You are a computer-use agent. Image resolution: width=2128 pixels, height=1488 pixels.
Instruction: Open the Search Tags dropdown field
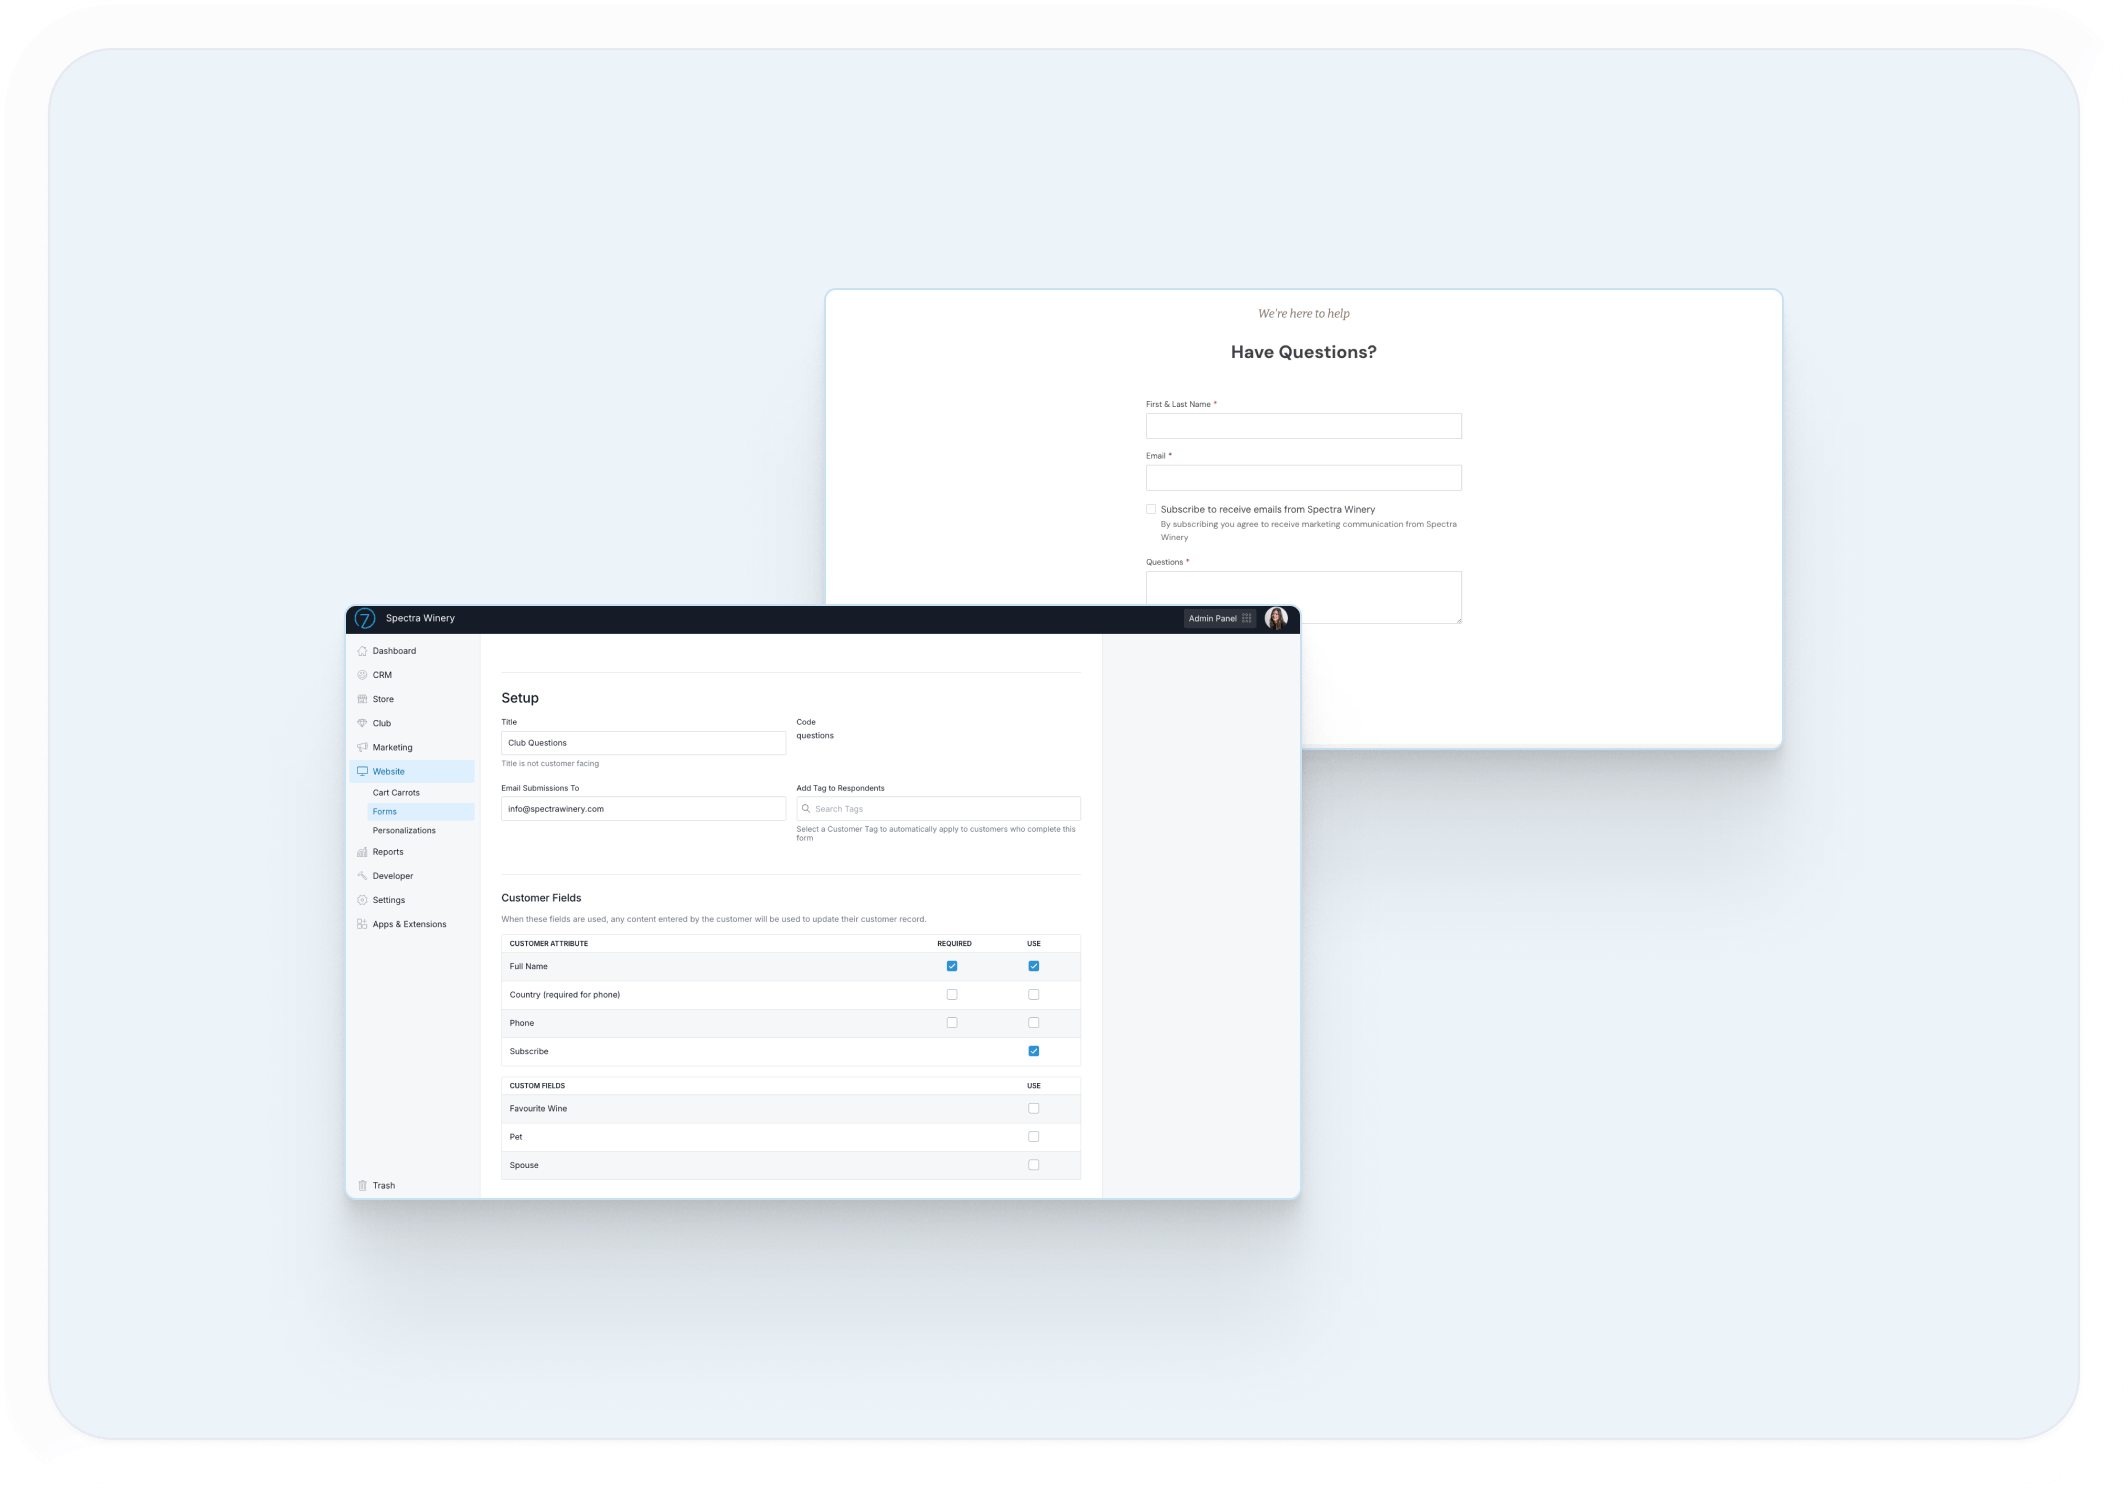coord(938,809)
